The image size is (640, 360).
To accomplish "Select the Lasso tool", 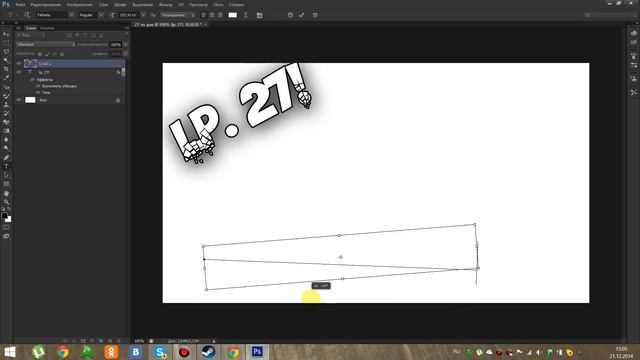I will (6, 52).
